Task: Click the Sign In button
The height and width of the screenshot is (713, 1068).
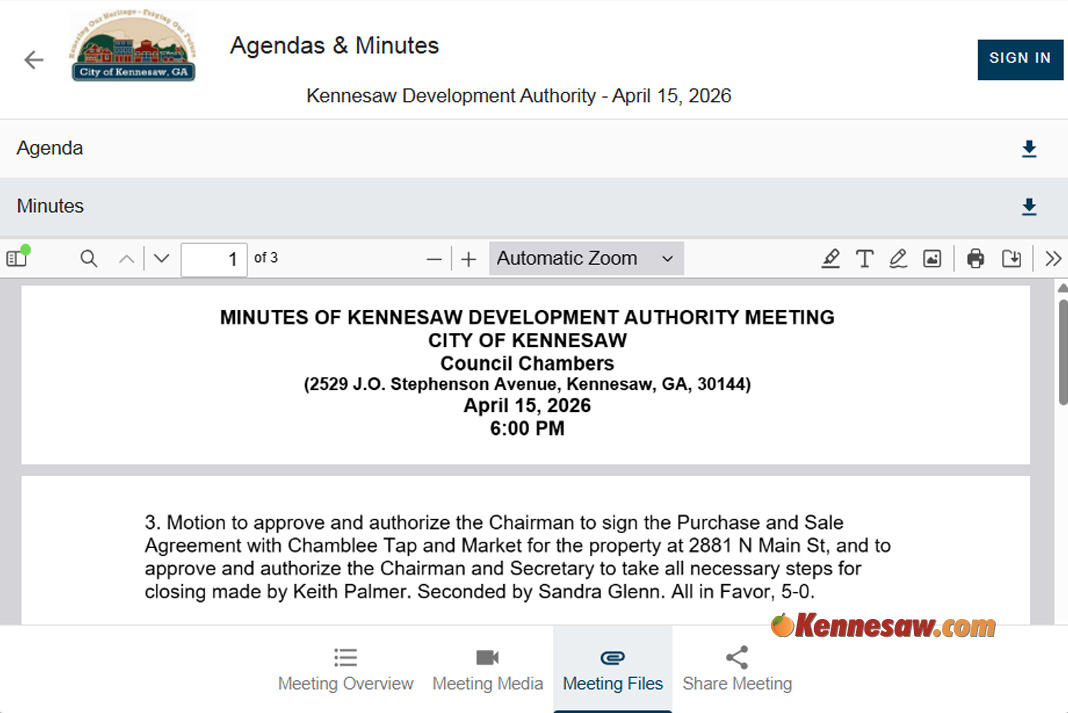Action: pos(1019,59)
